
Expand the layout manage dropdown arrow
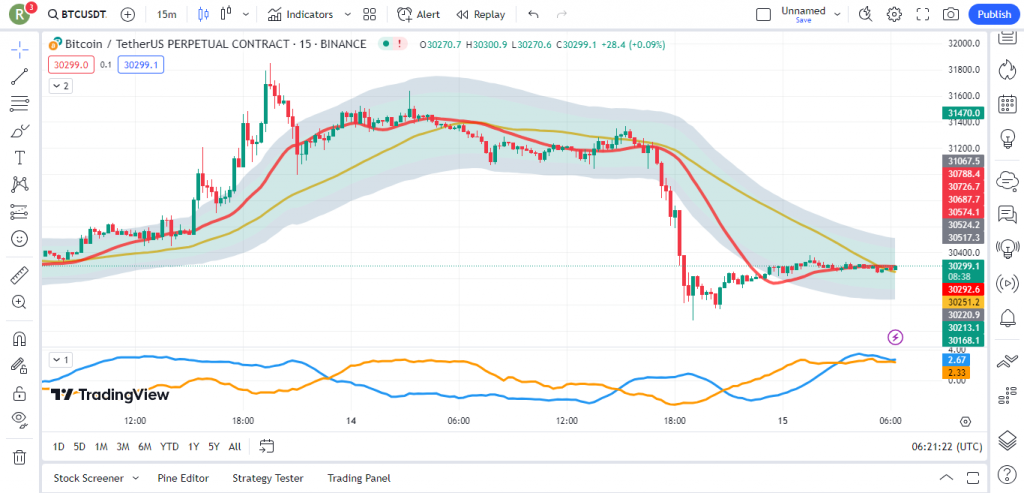click(838, 14)
